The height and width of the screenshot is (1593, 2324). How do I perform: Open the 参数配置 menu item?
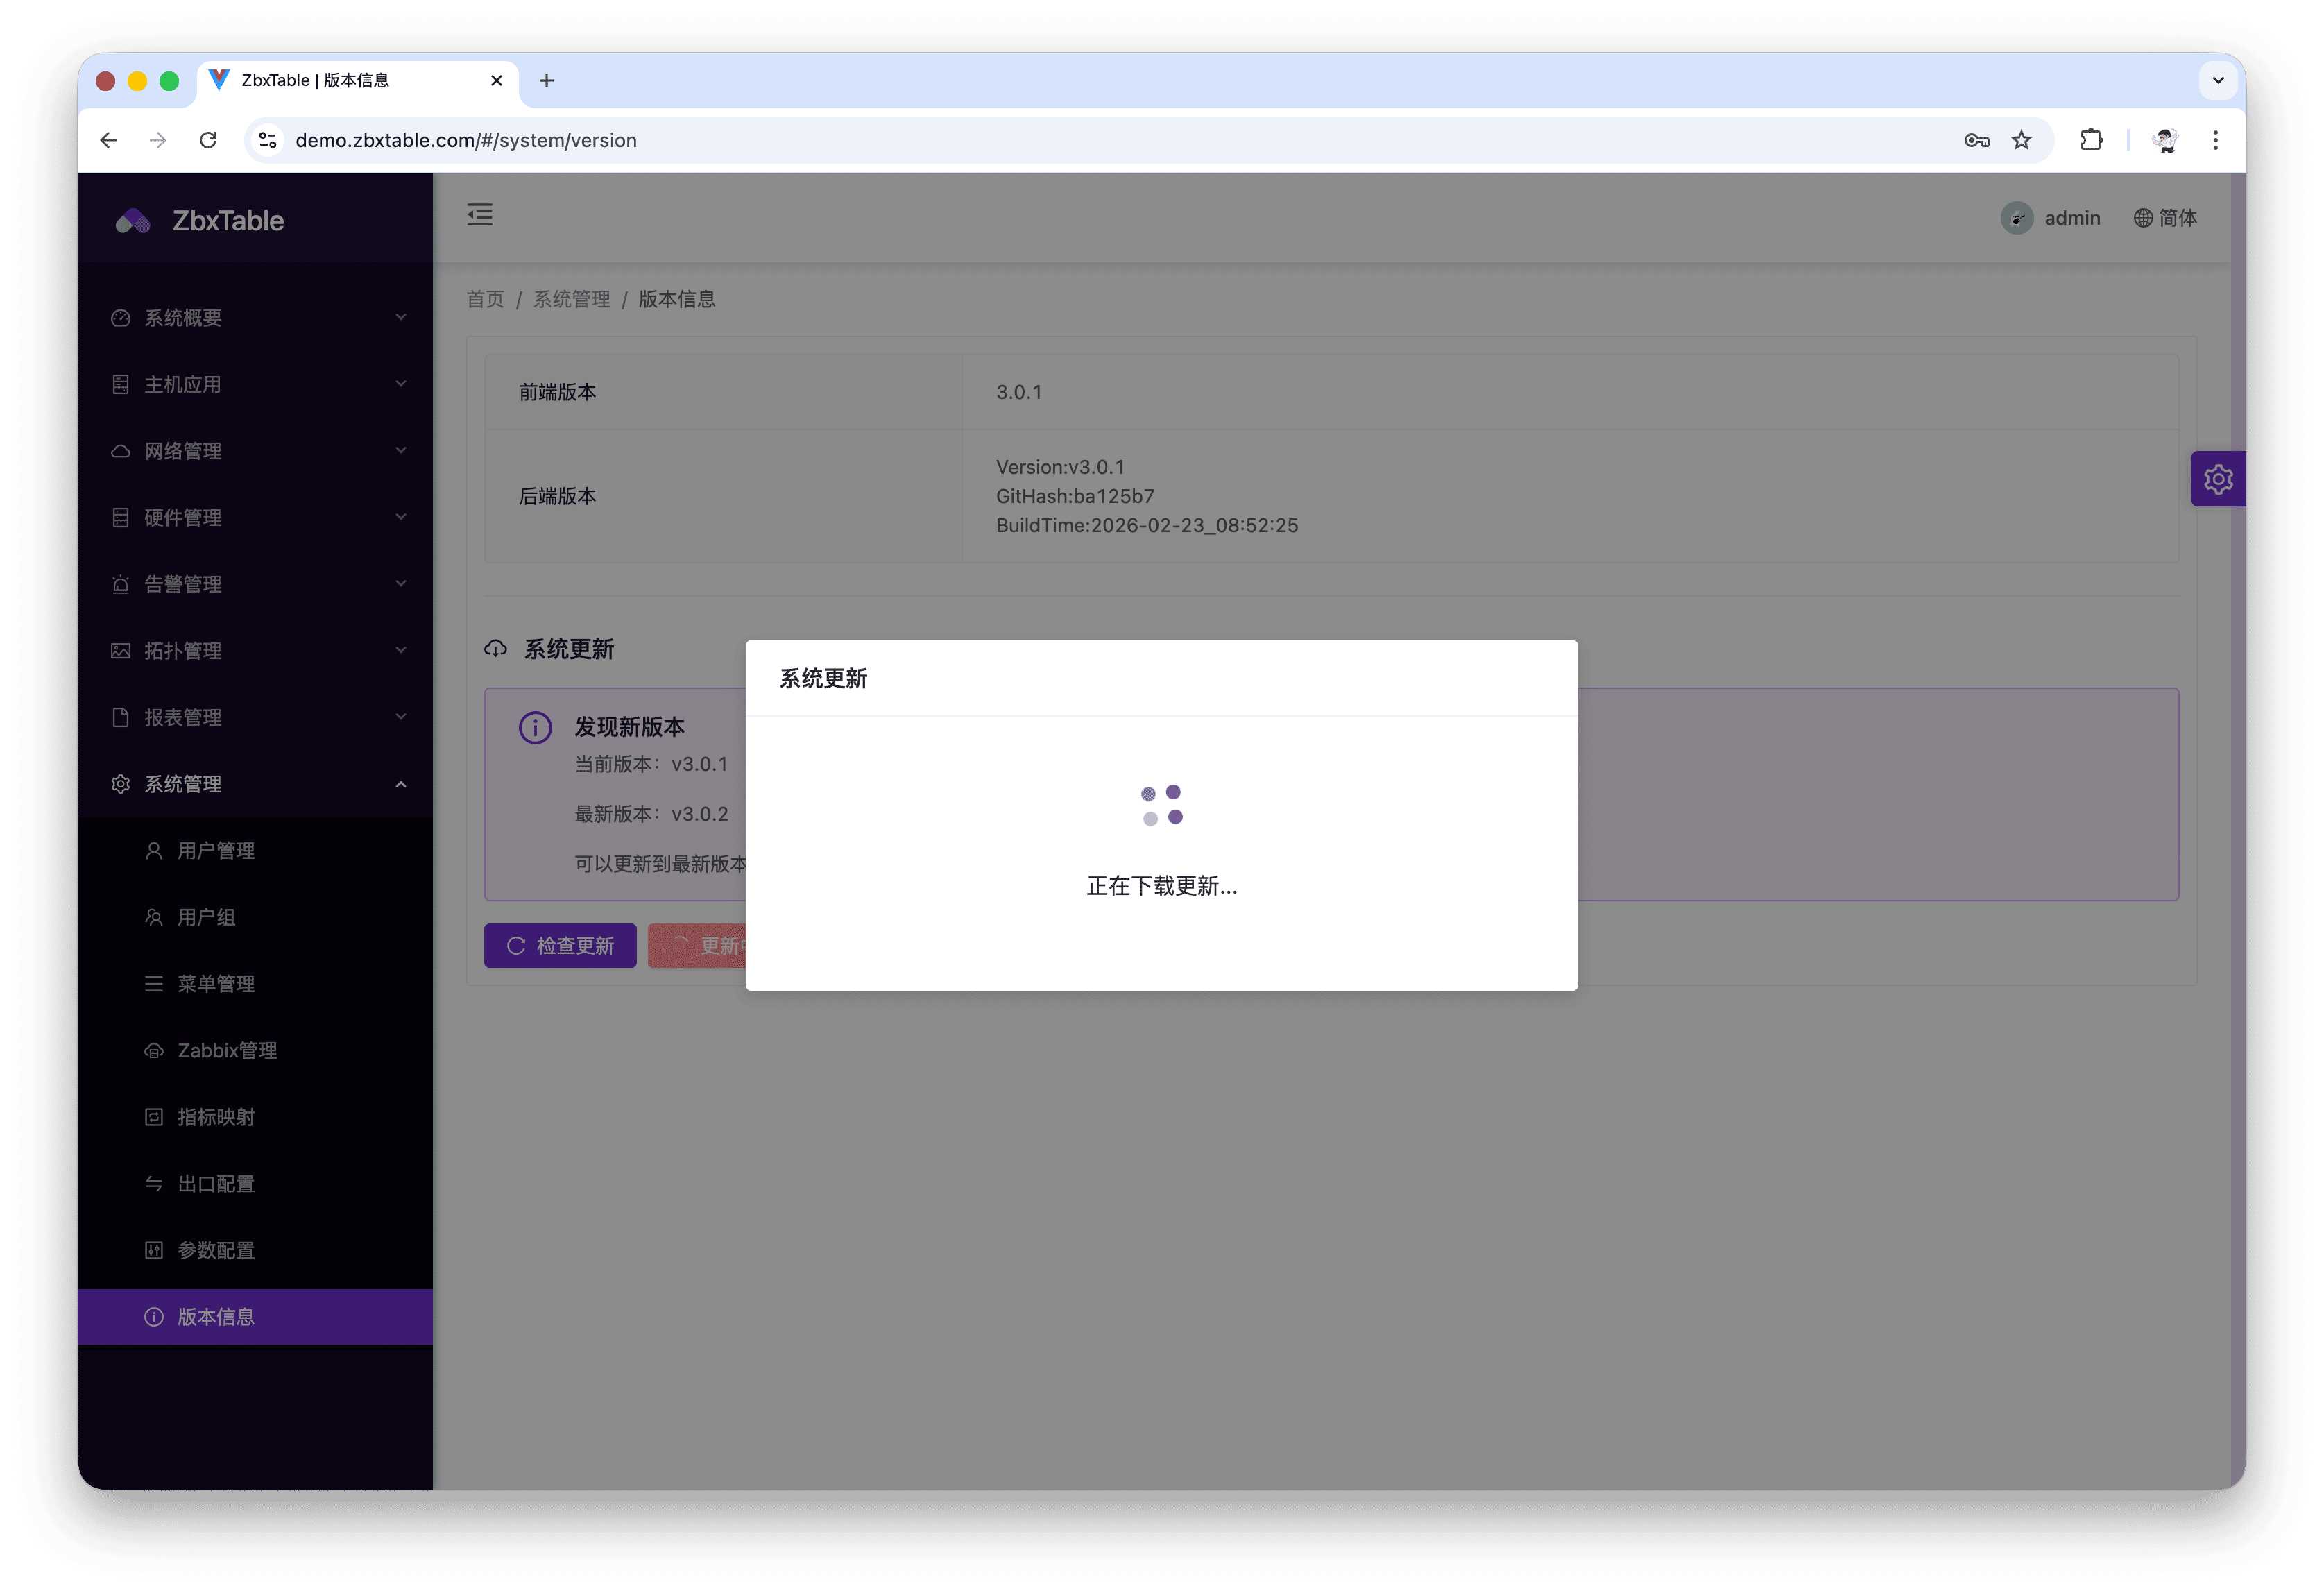coord(216,1250)
